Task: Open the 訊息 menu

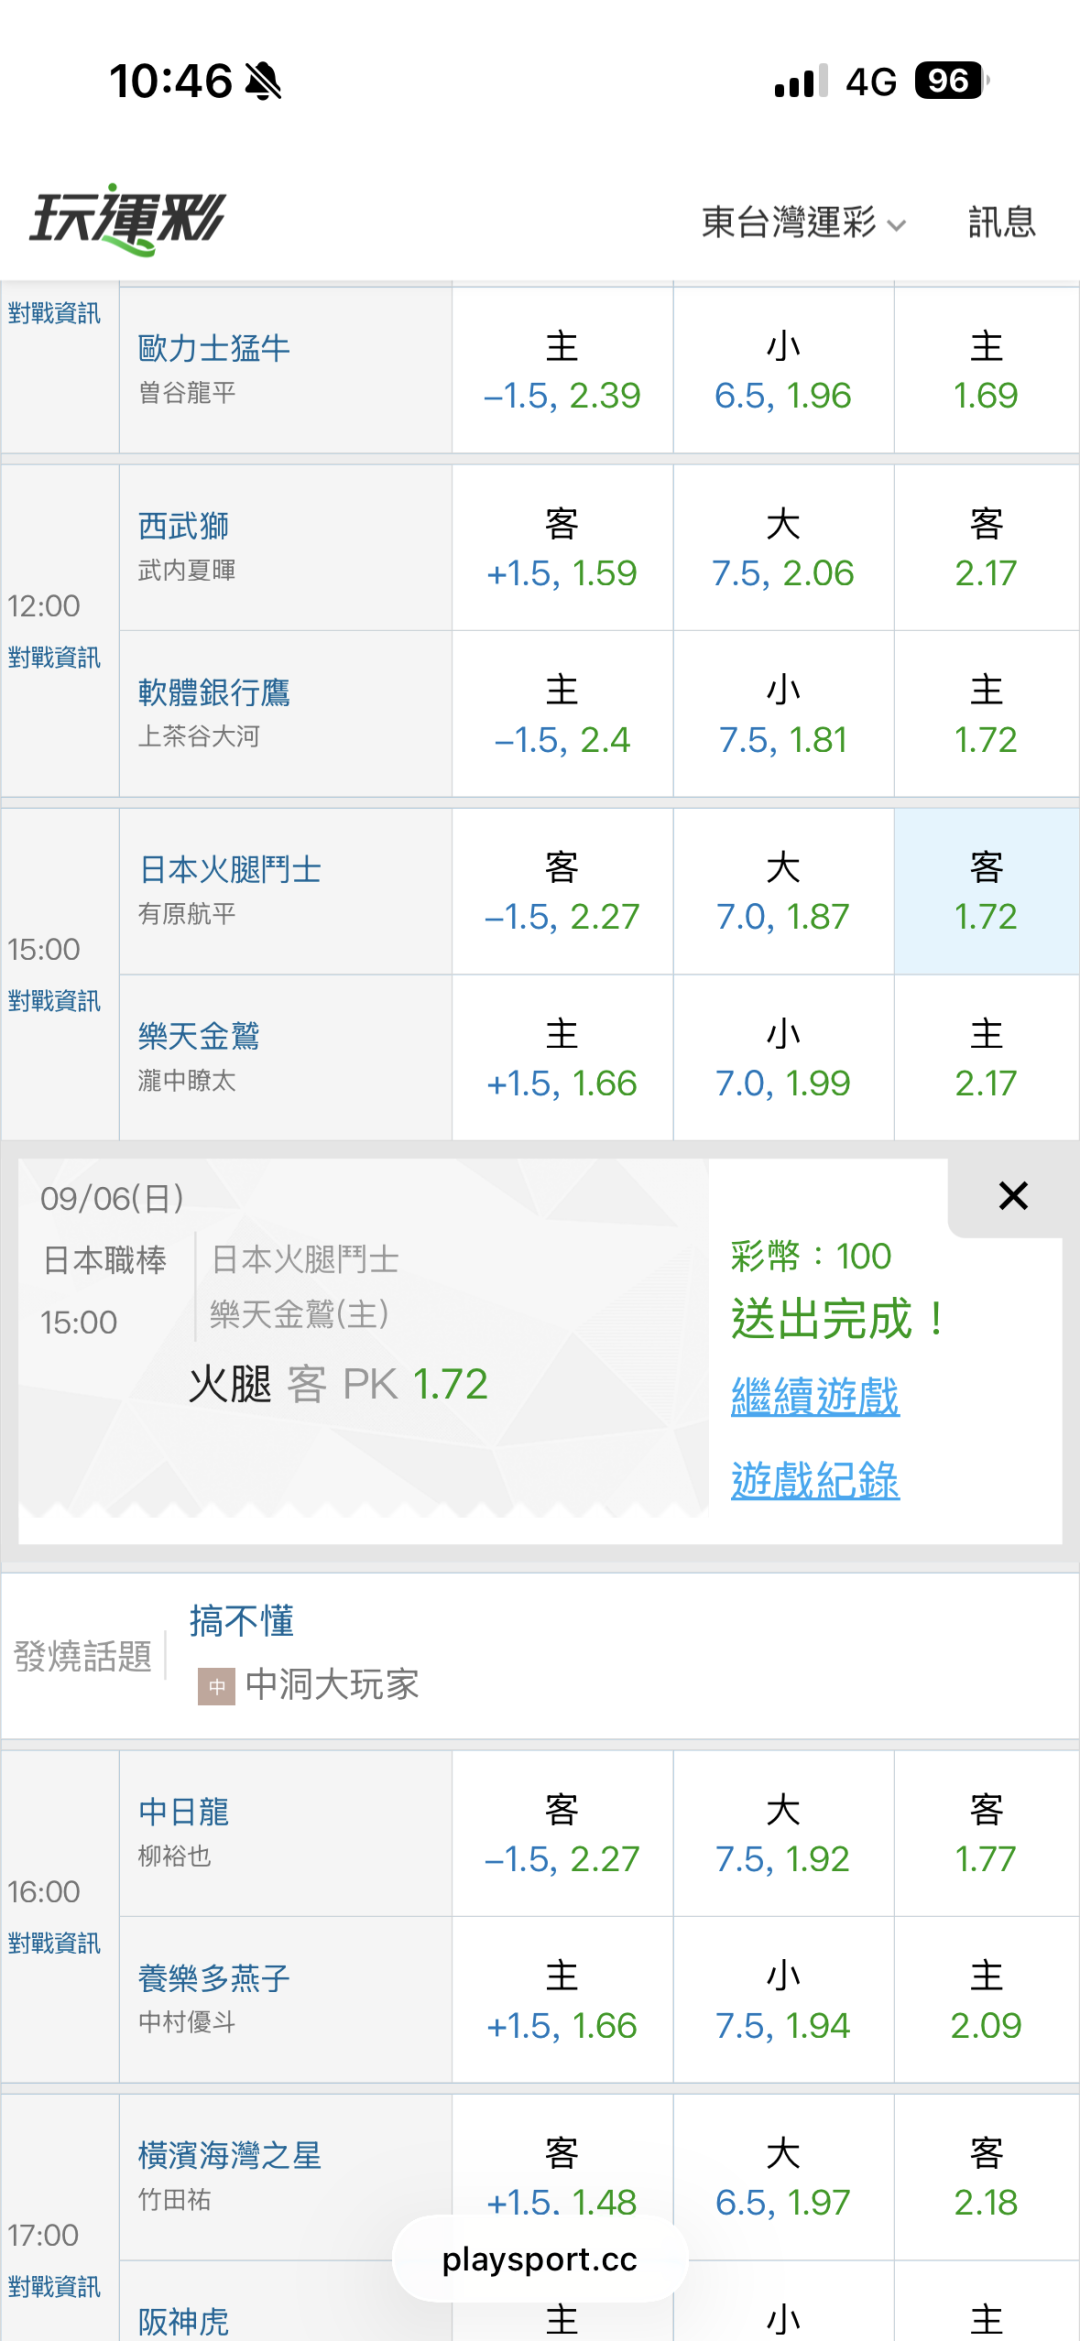Action: 1001,222
